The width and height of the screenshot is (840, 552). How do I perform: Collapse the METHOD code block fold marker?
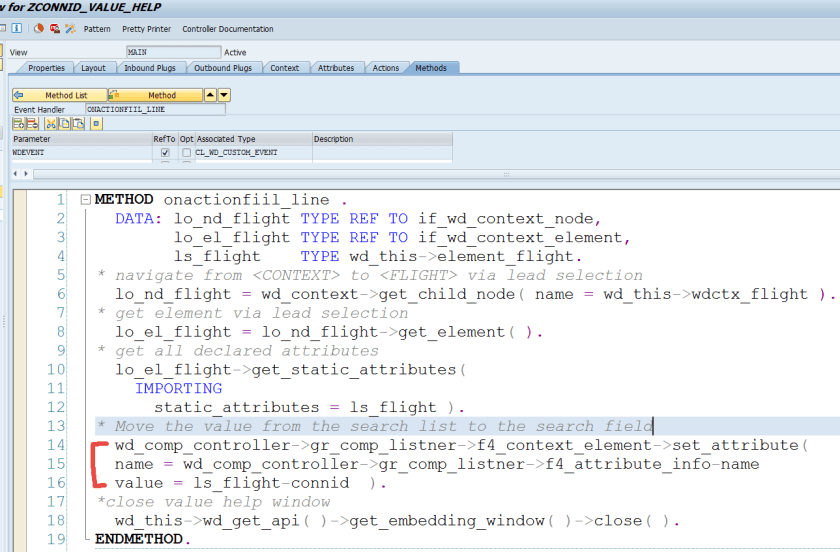click(86, 199)
